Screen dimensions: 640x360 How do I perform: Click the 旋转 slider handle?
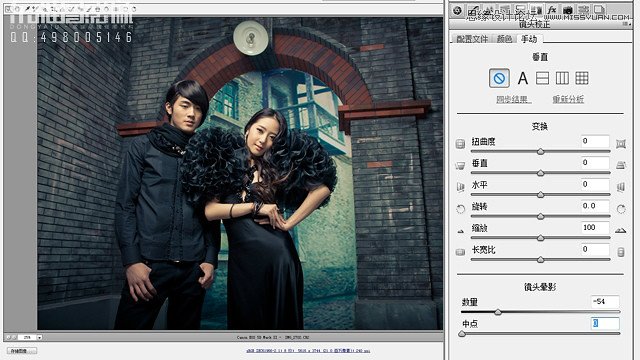point(540,216)
